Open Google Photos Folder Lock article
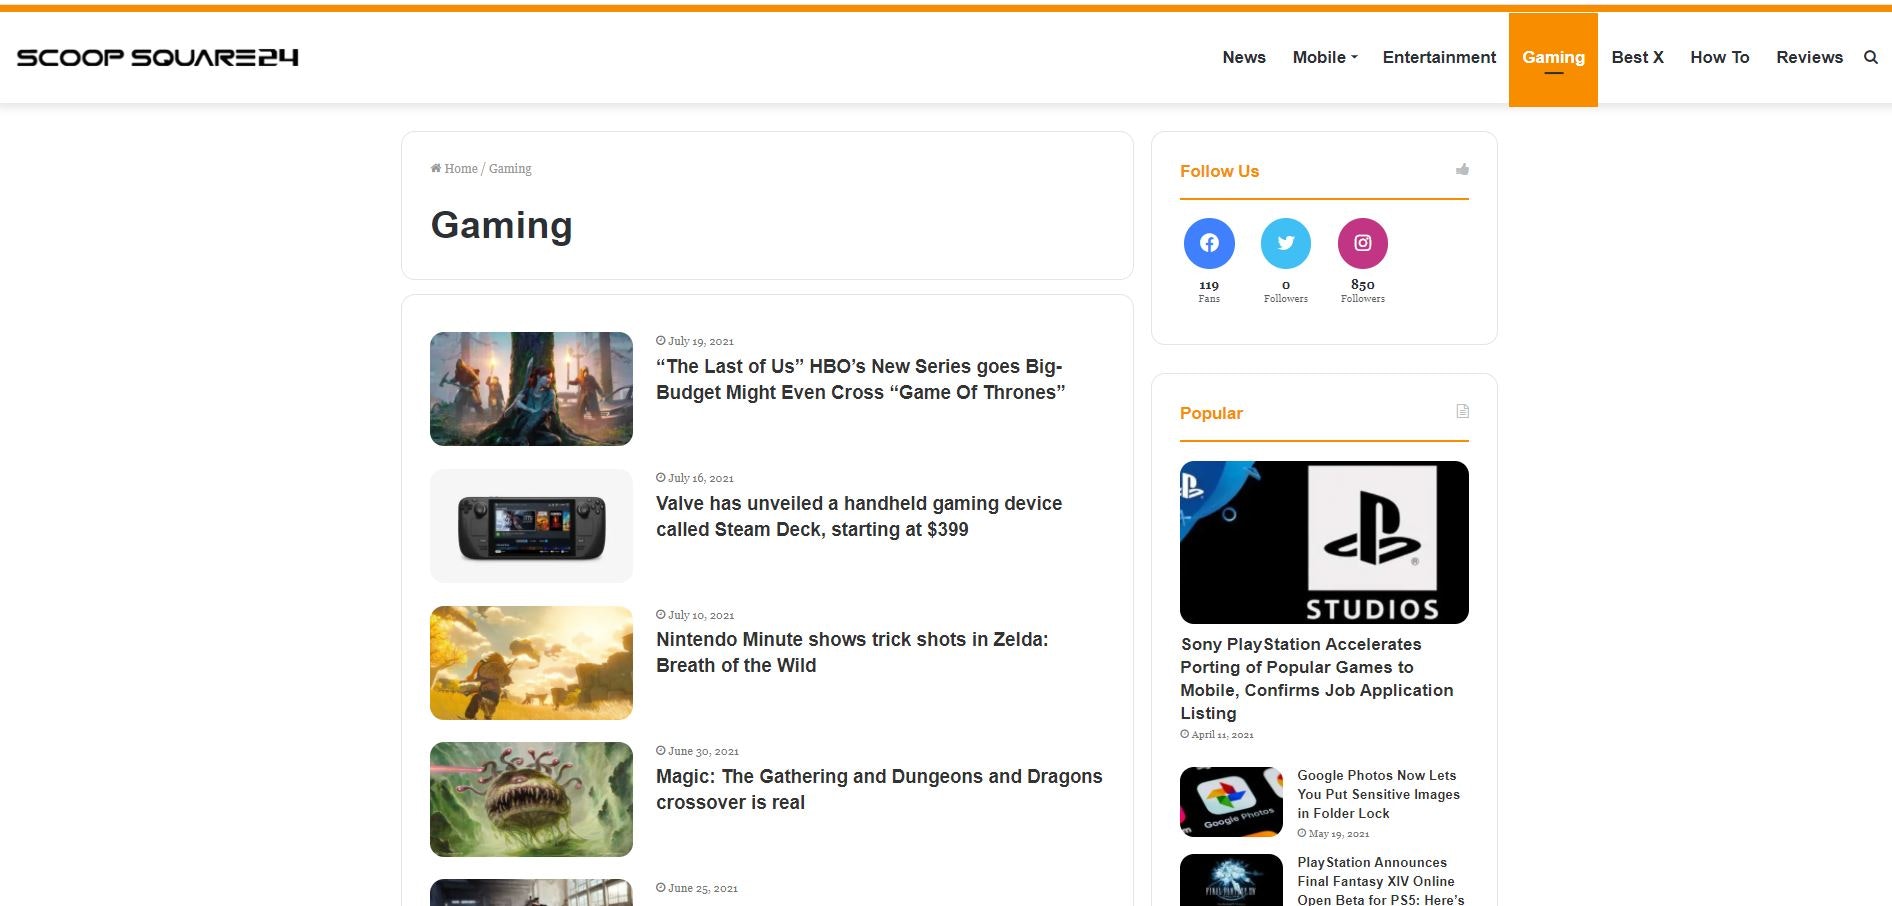The width and height of the screenshot is (1892, 906). [x=1378, y=794]
